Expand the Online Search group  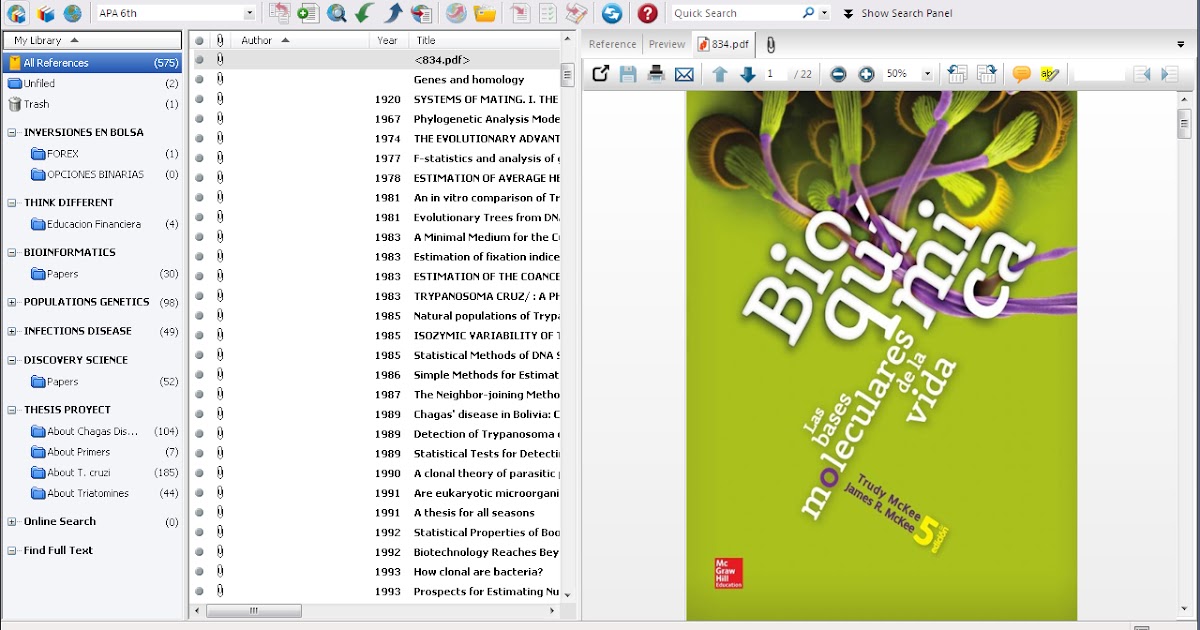click(x=12, y=522)
